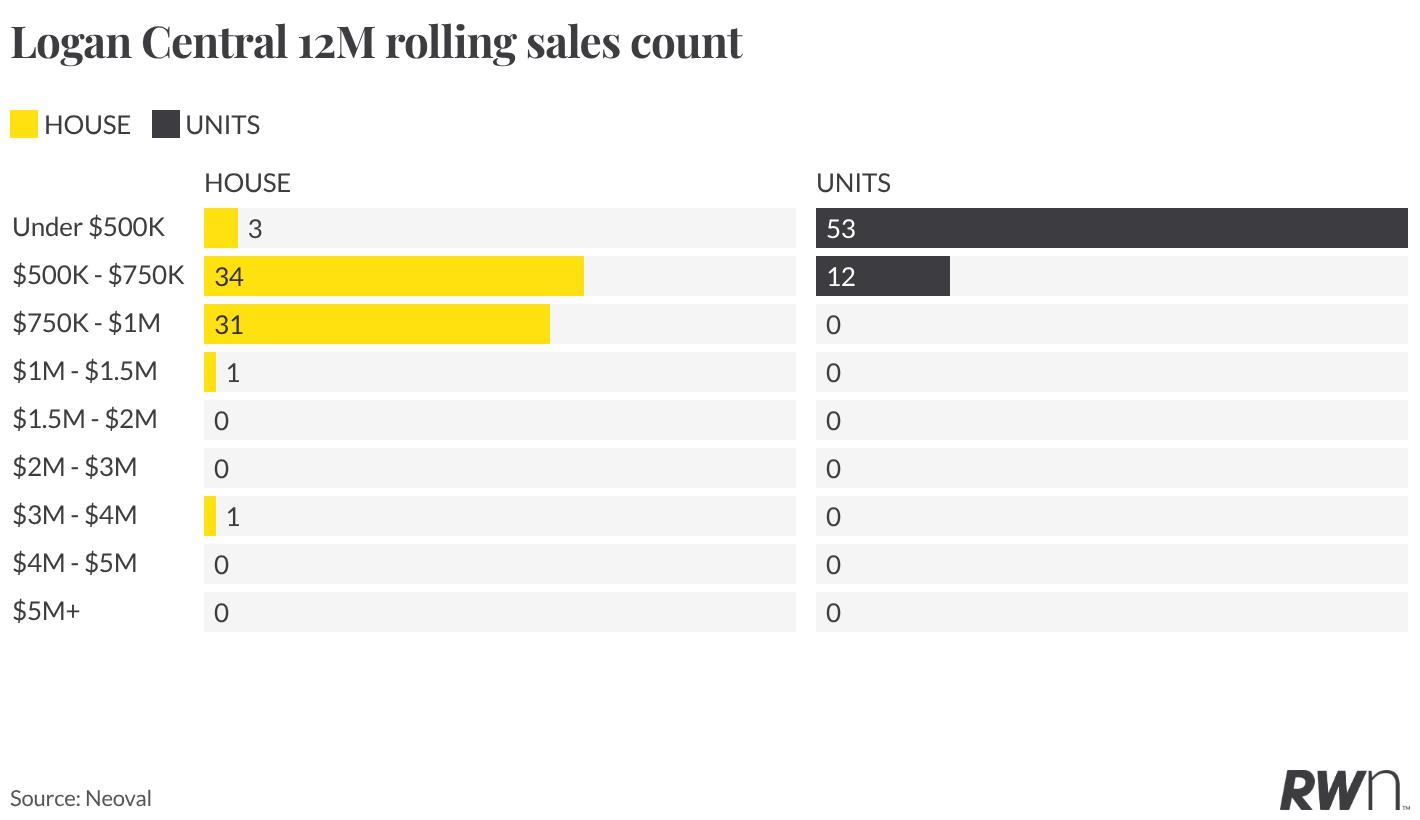Screen dimensions: 1420x820
Task: Click the Source: Neoval text
Action: 81,798
